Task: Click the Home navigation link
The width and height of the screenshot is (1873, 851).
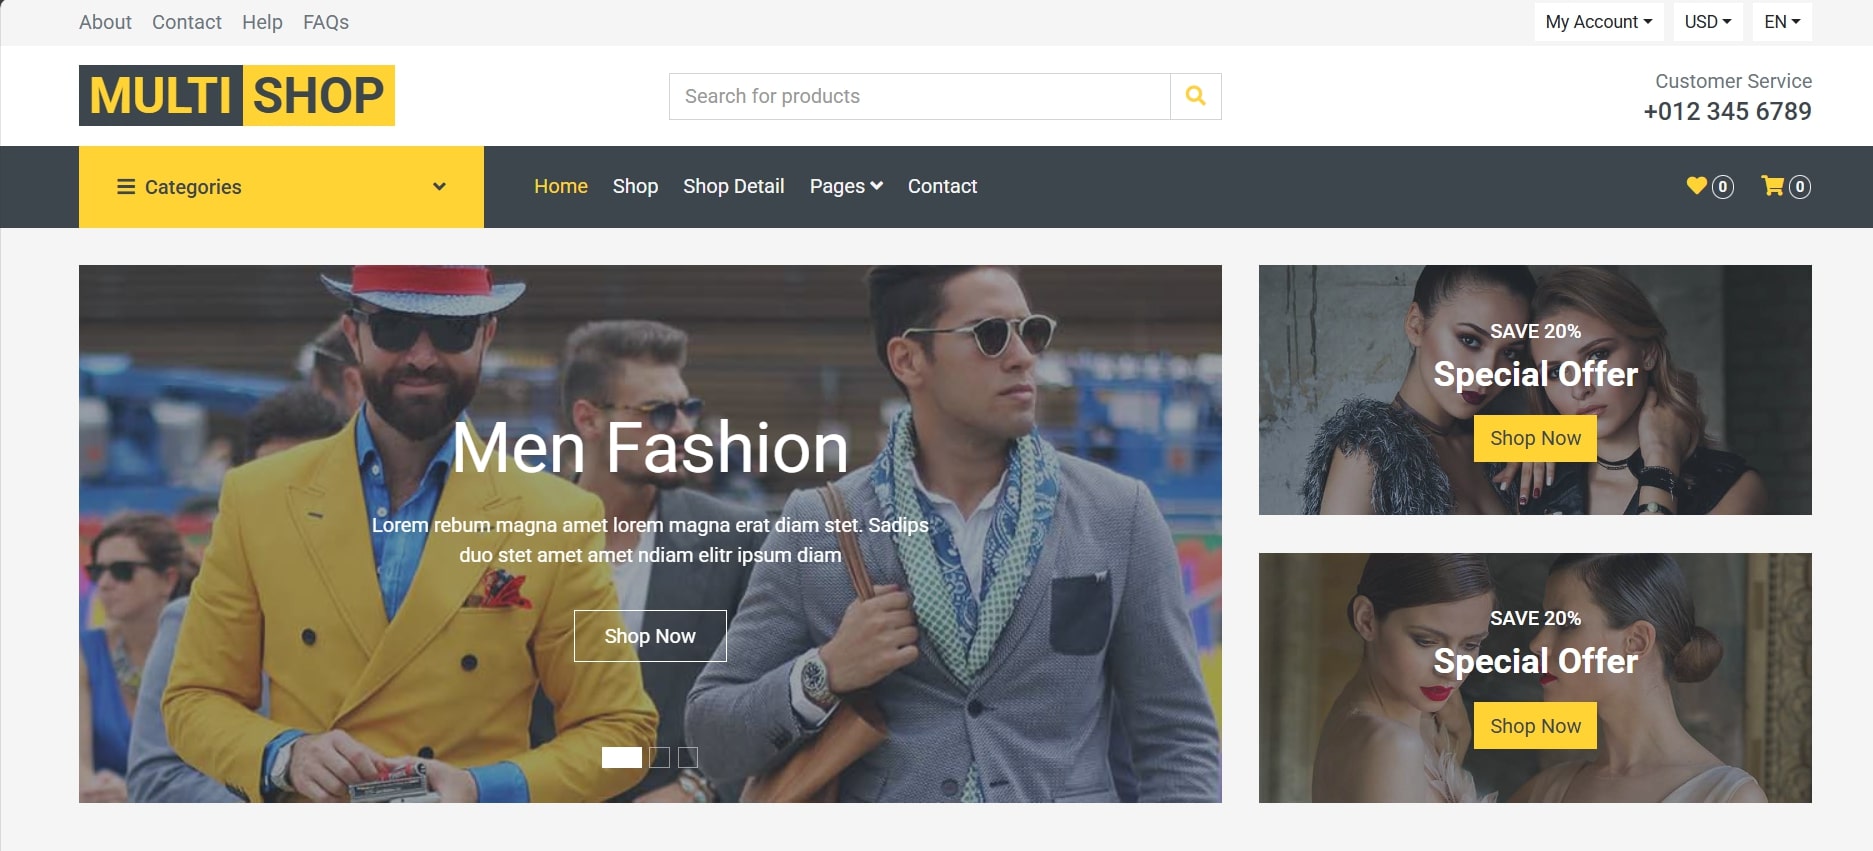Action: click(561, 186)
